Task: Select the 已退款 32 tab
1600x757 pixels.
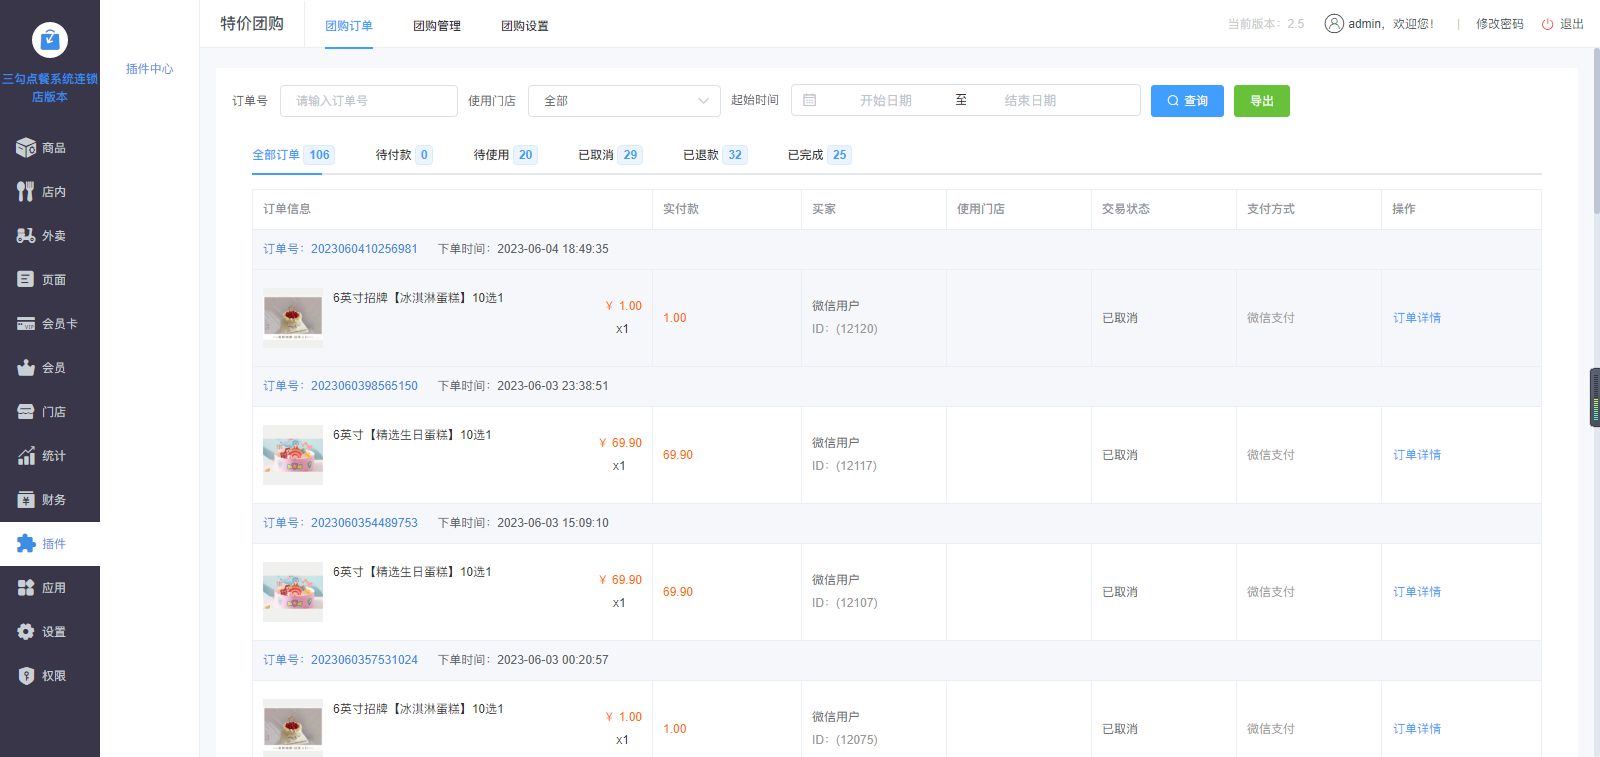Action: [715, 155]
